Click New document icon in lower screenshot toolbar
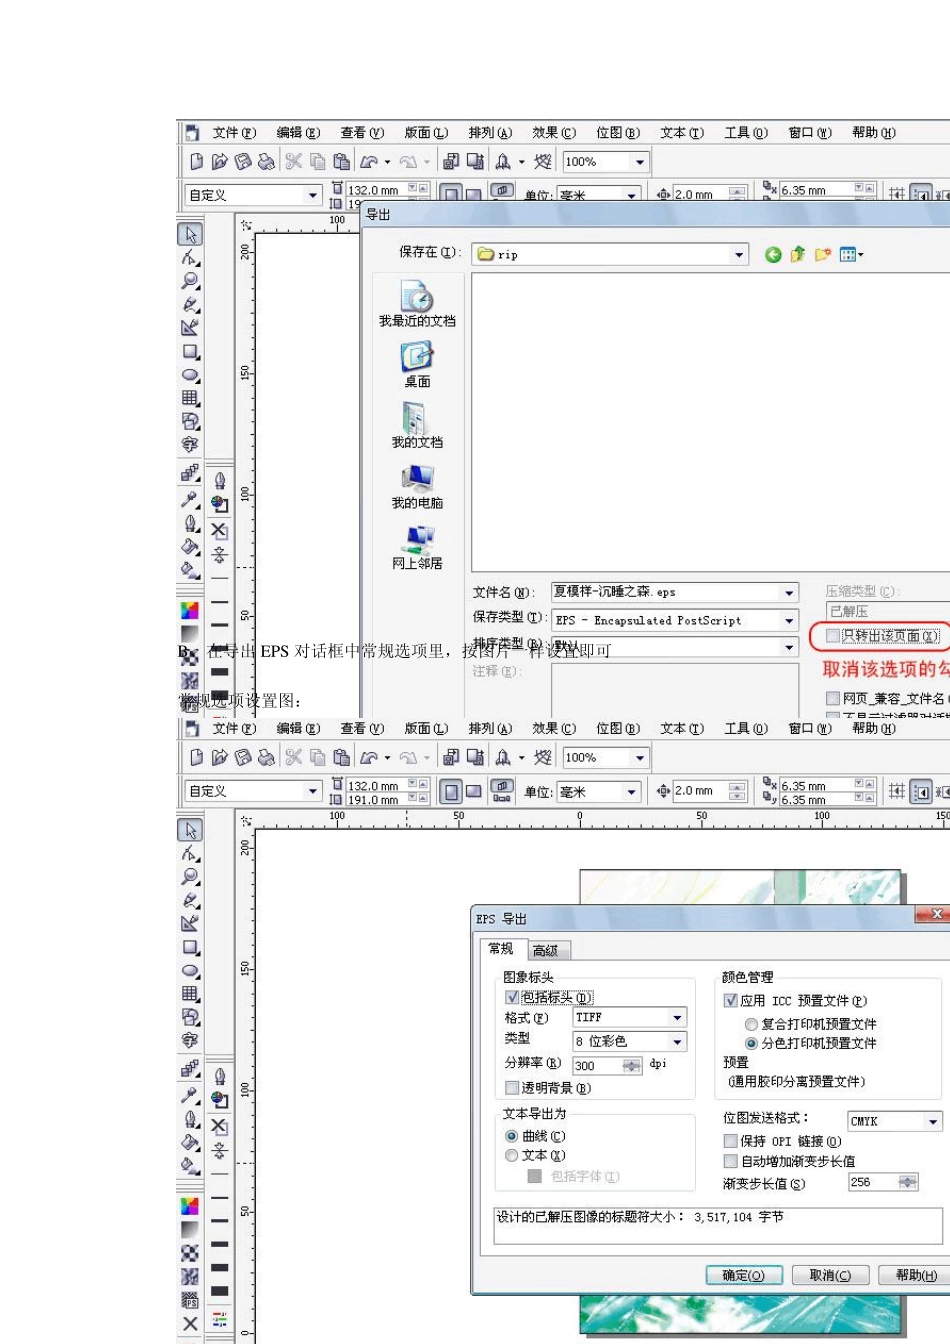The image size is (950, 1344). coord(196,757)
